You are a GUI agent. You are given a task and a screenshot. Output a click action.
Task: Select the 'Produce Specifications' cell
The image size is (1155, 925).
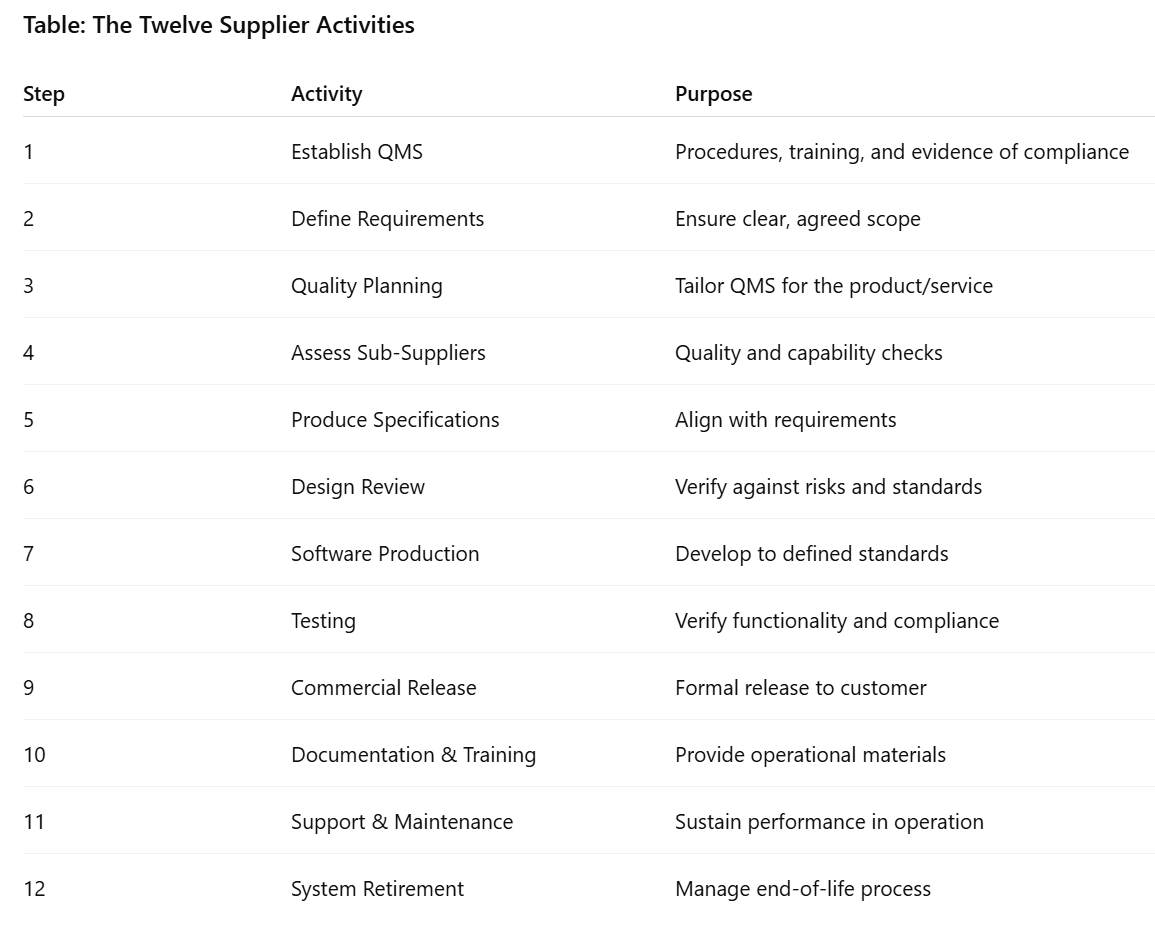click(395, 420)
